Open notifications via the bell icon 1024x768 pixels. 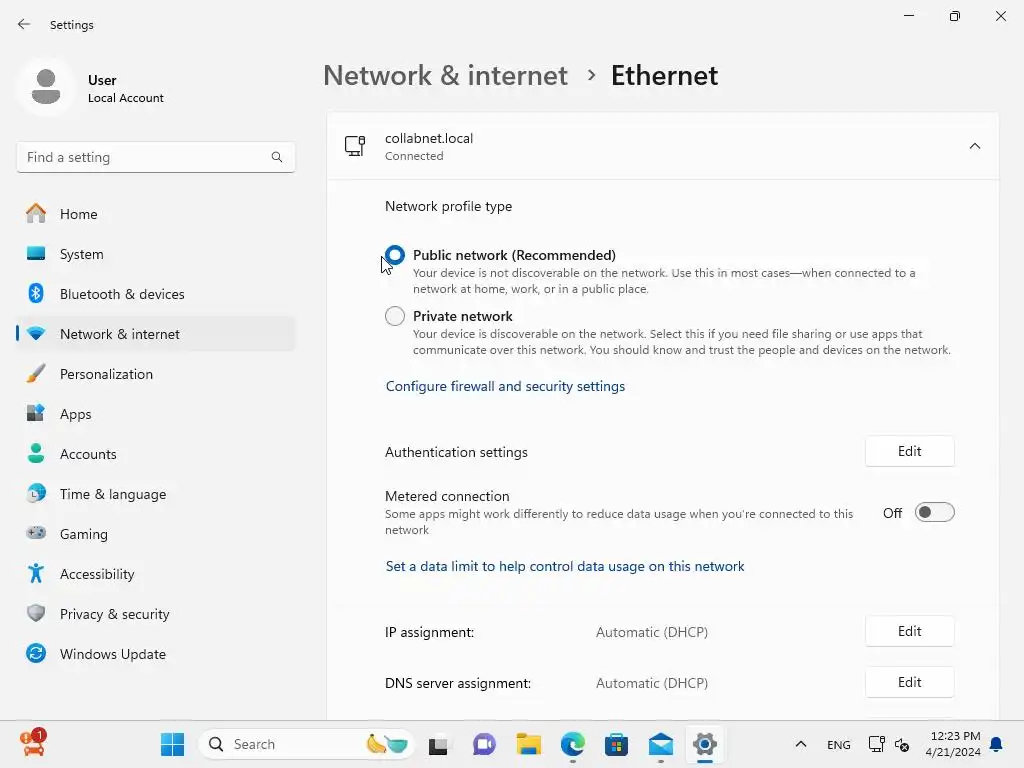click(x=997, y=744)
